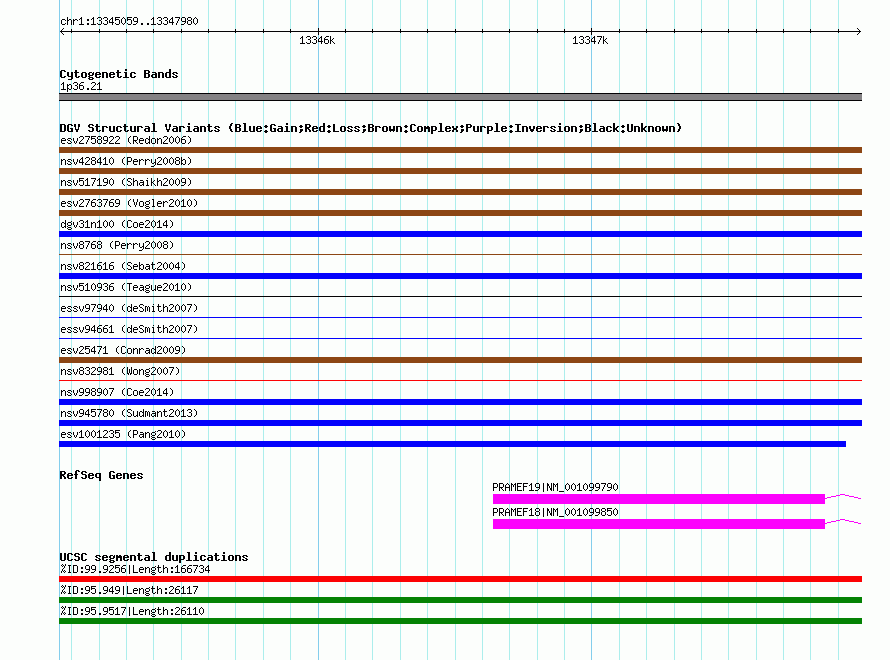Click the %ID:95.9517|Length:26110 label
The height and width of the screenshot is (660, 890).
[132, 611]
